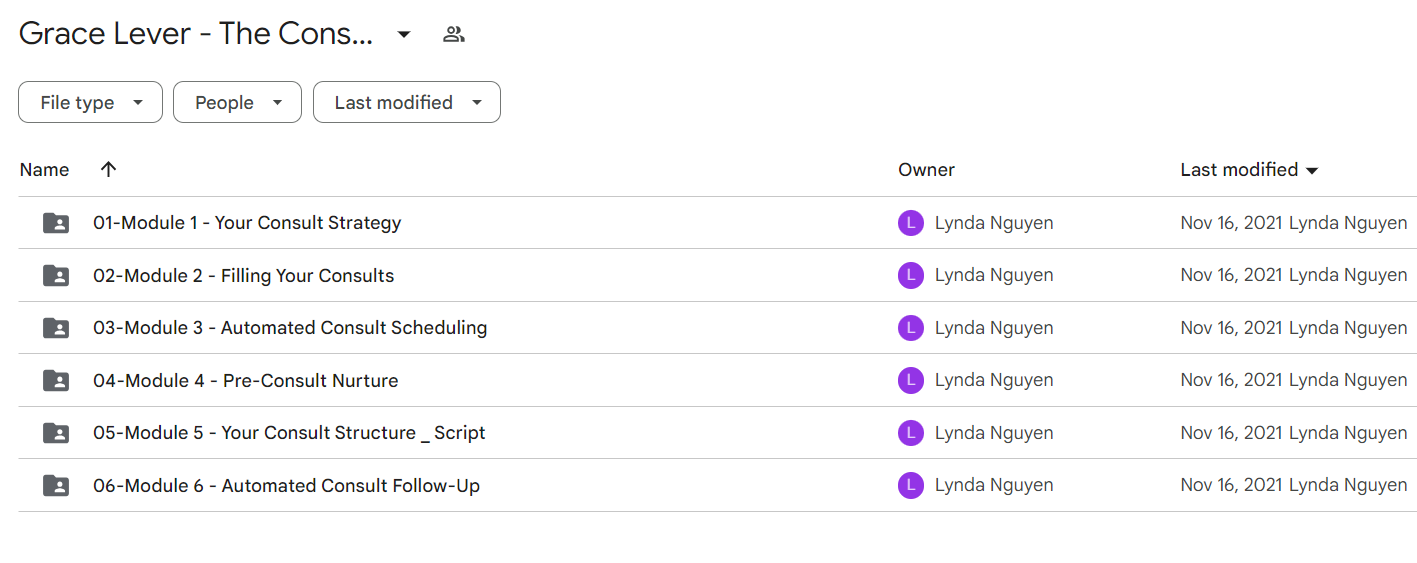Reverse sort order with Name arrow
The width and height of the screenshot is (1417, 563).
pos(109,169)
